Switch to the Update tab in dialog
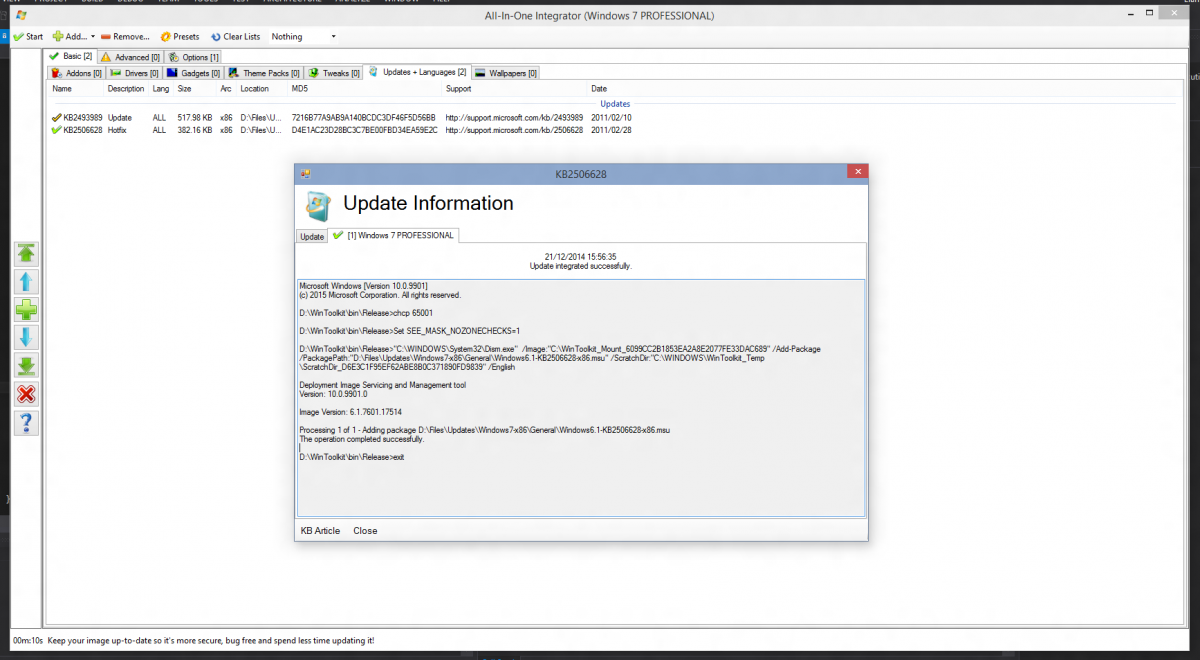Viewport: 1200px width, 660px height. 312,237
